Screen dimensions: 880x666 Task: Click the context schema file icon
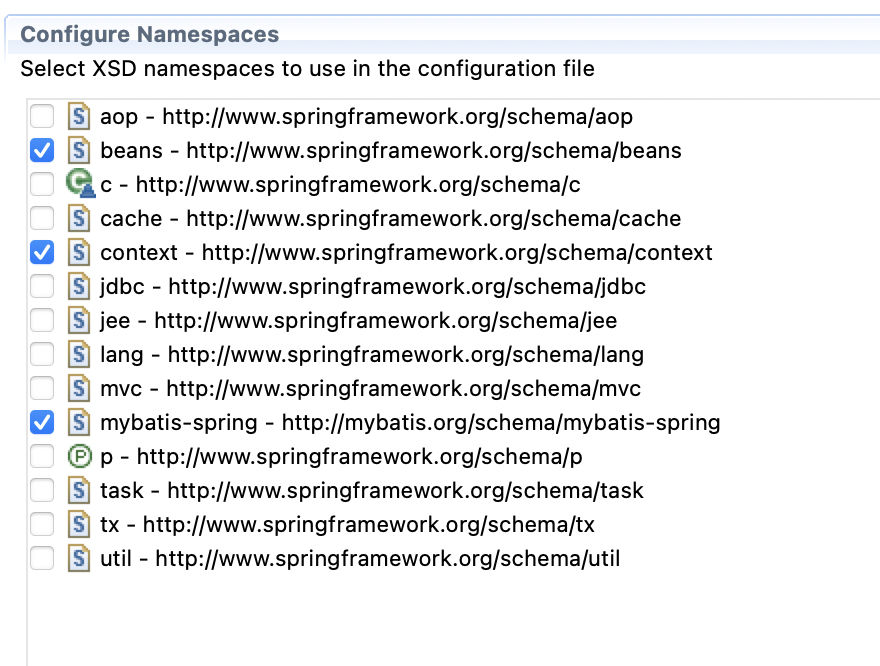[x=79, y=252]
